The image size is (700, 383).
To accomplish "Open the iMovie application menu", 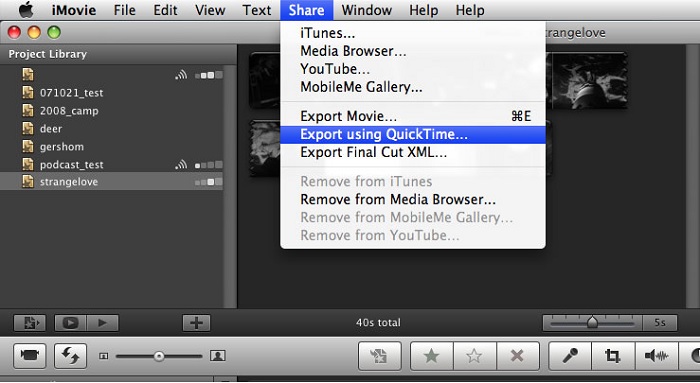I will coord(74,10).
